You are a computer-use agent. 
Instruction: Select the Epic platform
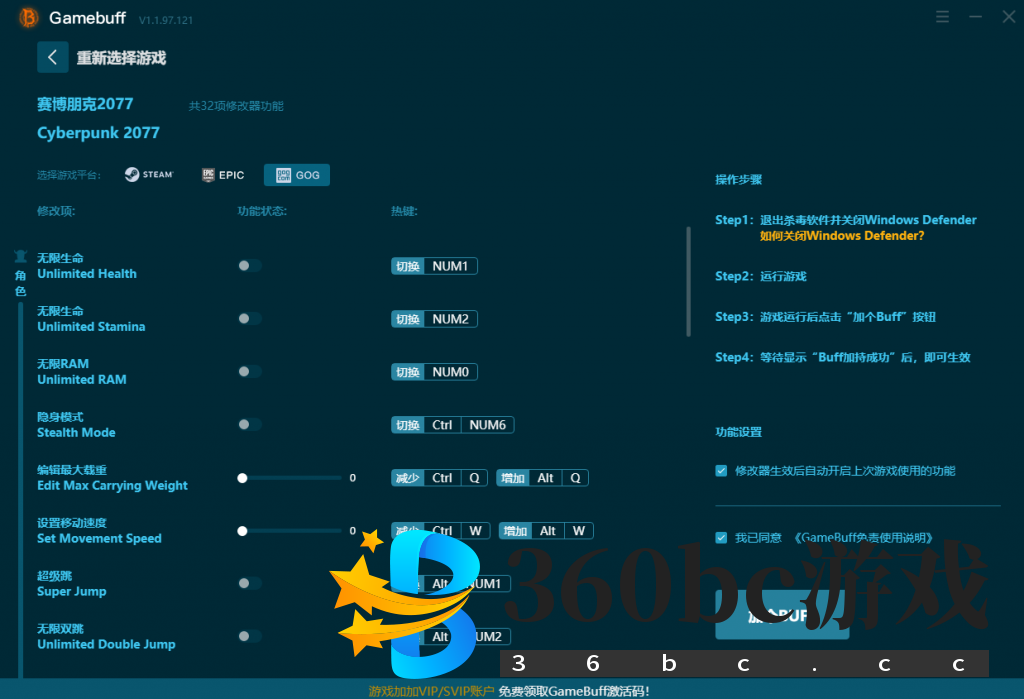tap(223, 175)
